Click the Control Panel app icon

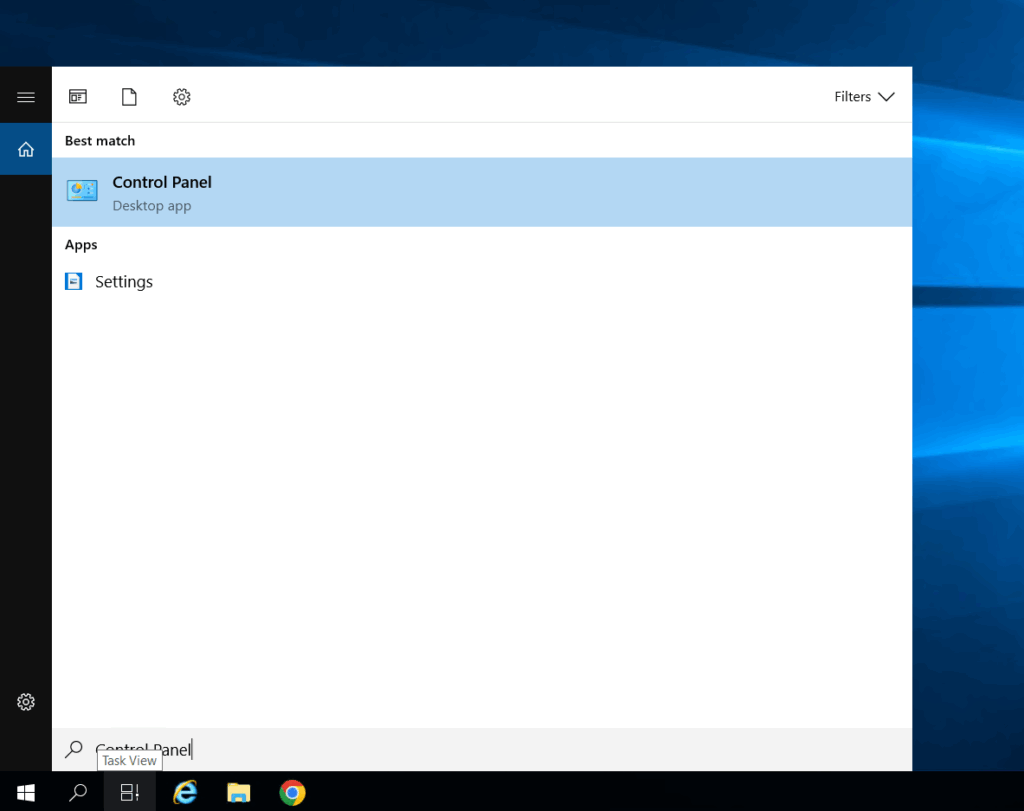pos(82,191)
